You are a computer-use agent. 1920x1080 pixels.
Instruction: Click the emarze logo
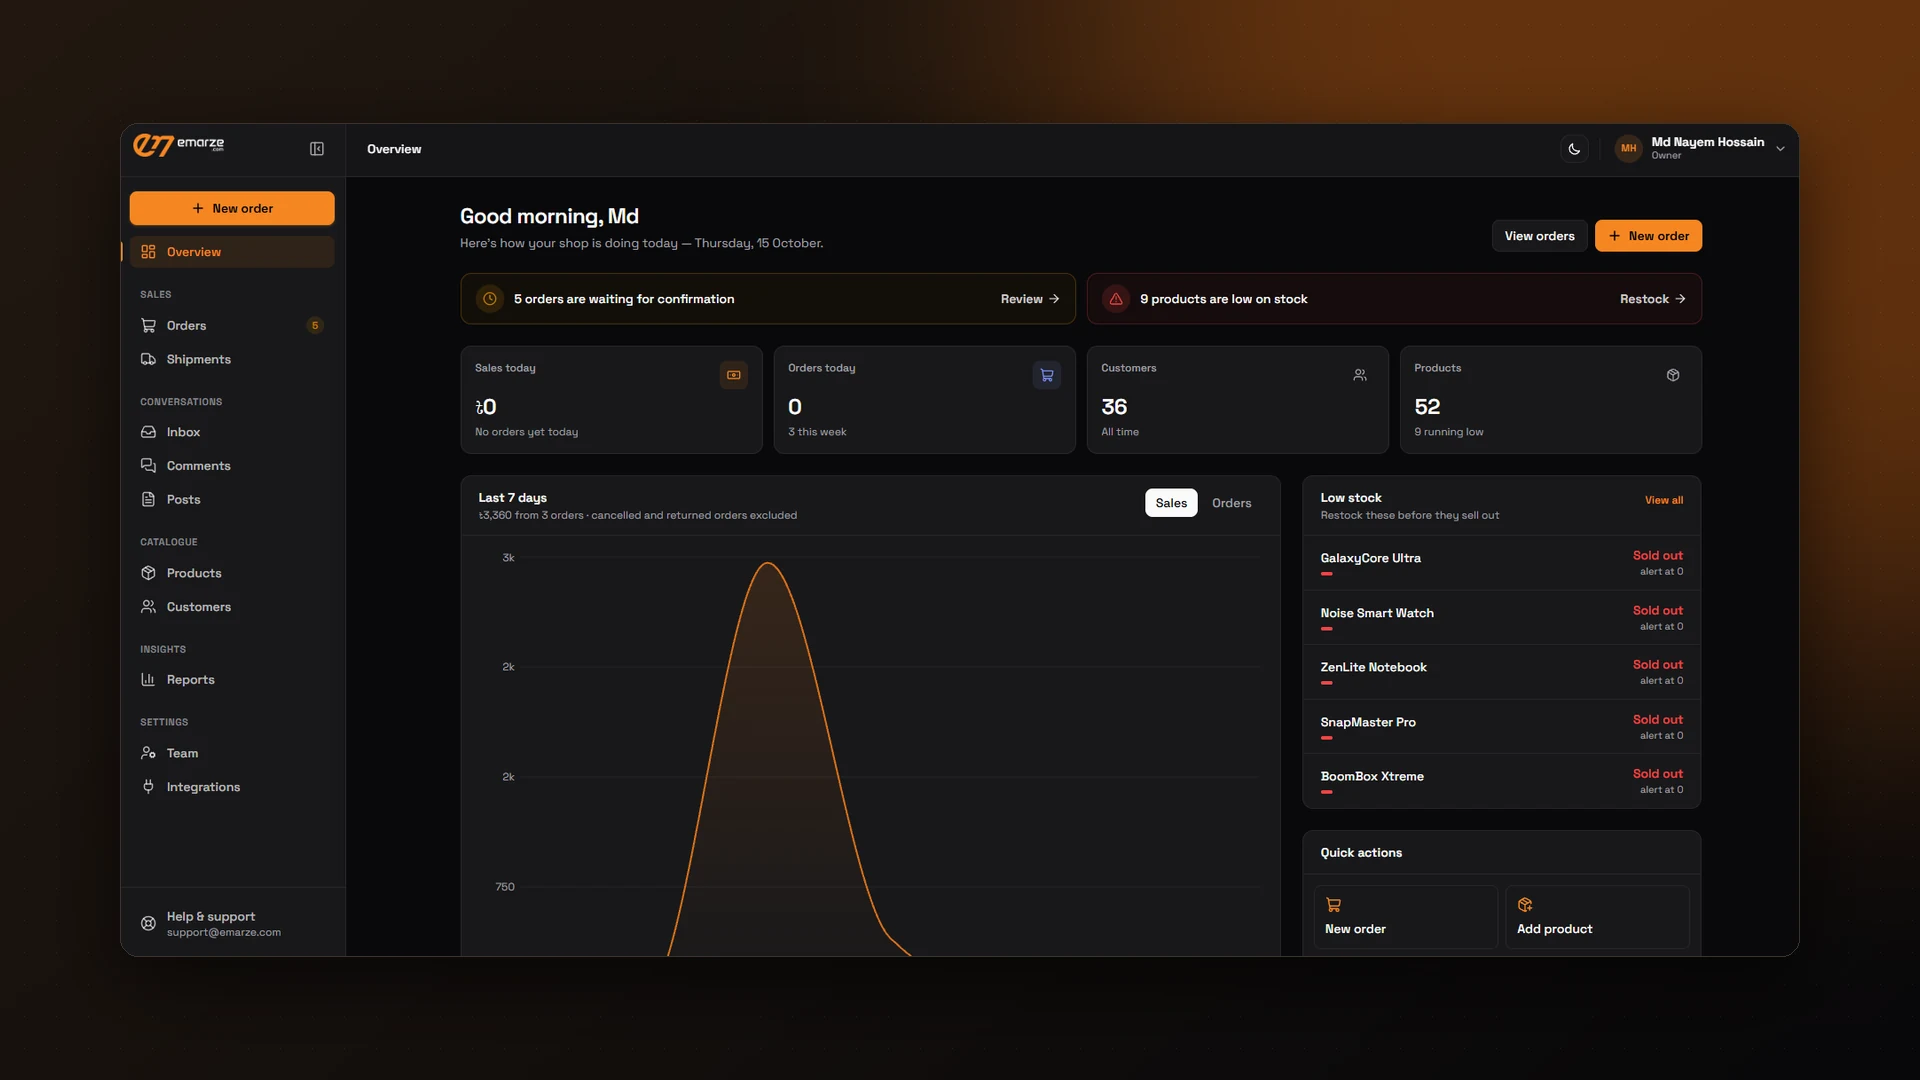click(x=179, y=146)
